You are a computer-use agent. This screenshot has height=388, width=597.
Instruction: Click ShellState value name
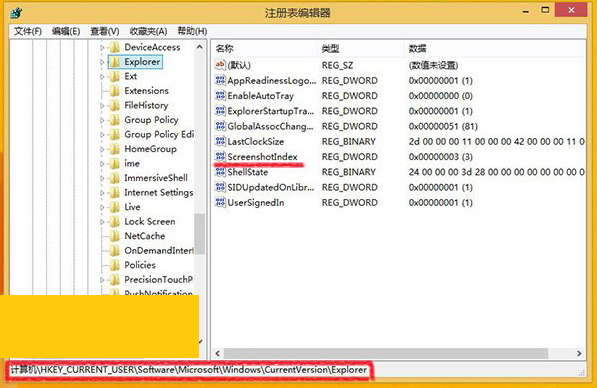tap(247, 172)
